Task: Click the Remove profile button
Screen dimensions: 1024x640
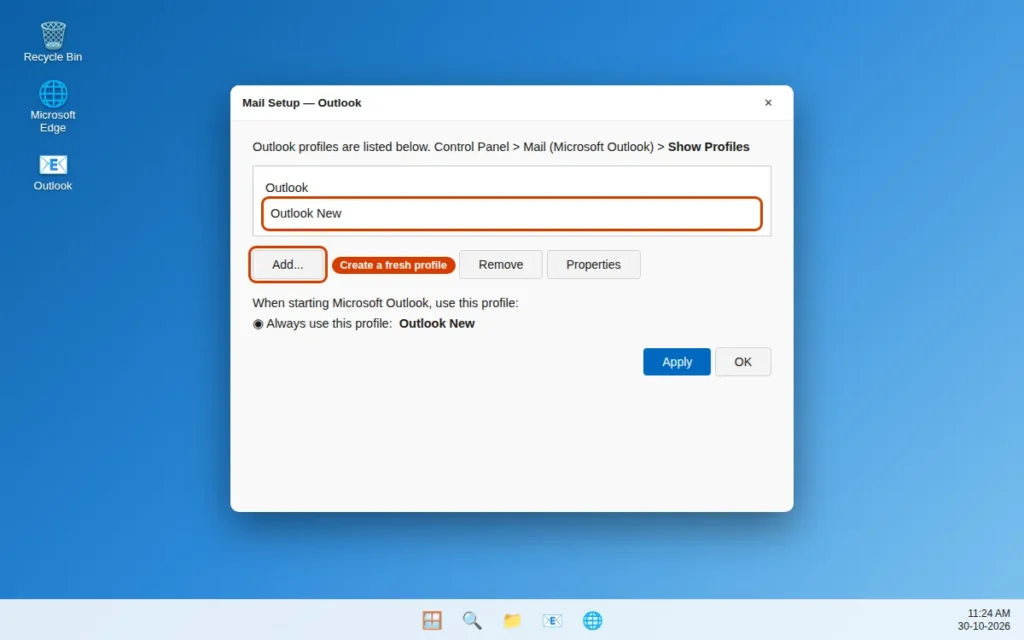Action: pos(500,264)
